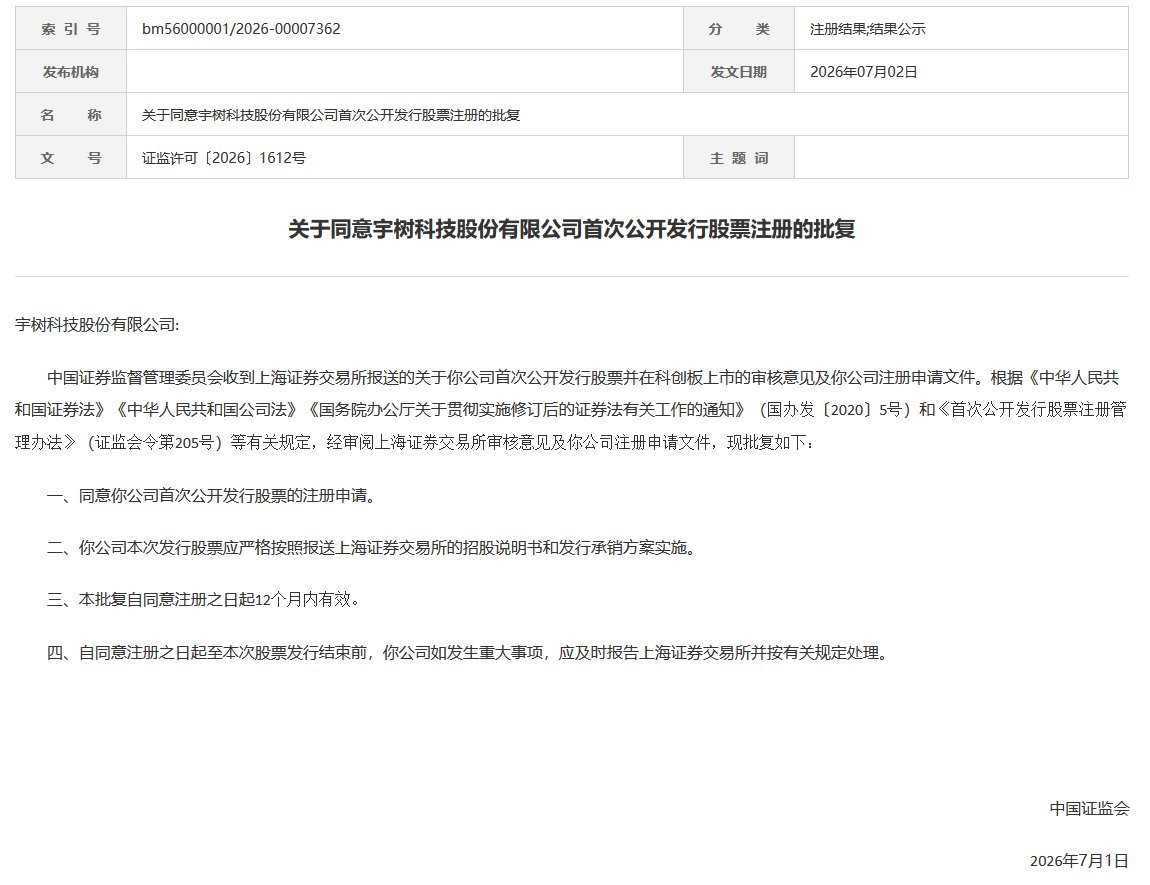This screenshot has width=1150, height=885.
Task: Click the document name in the table's 名称 row
Action: coord(331,114)
